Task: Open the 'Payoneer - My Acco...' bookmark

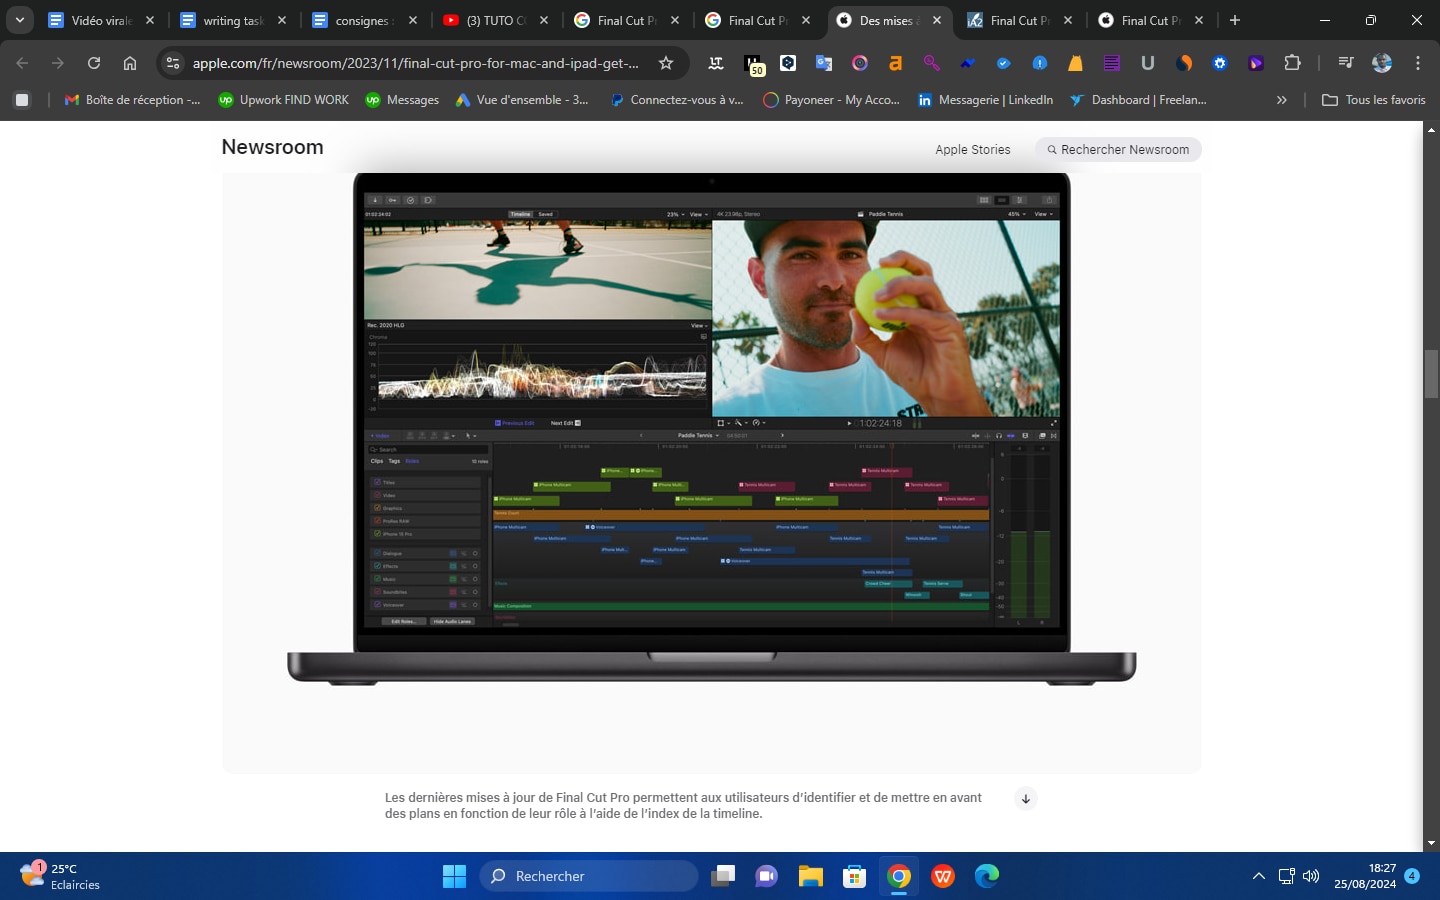Action: [831, 99]
